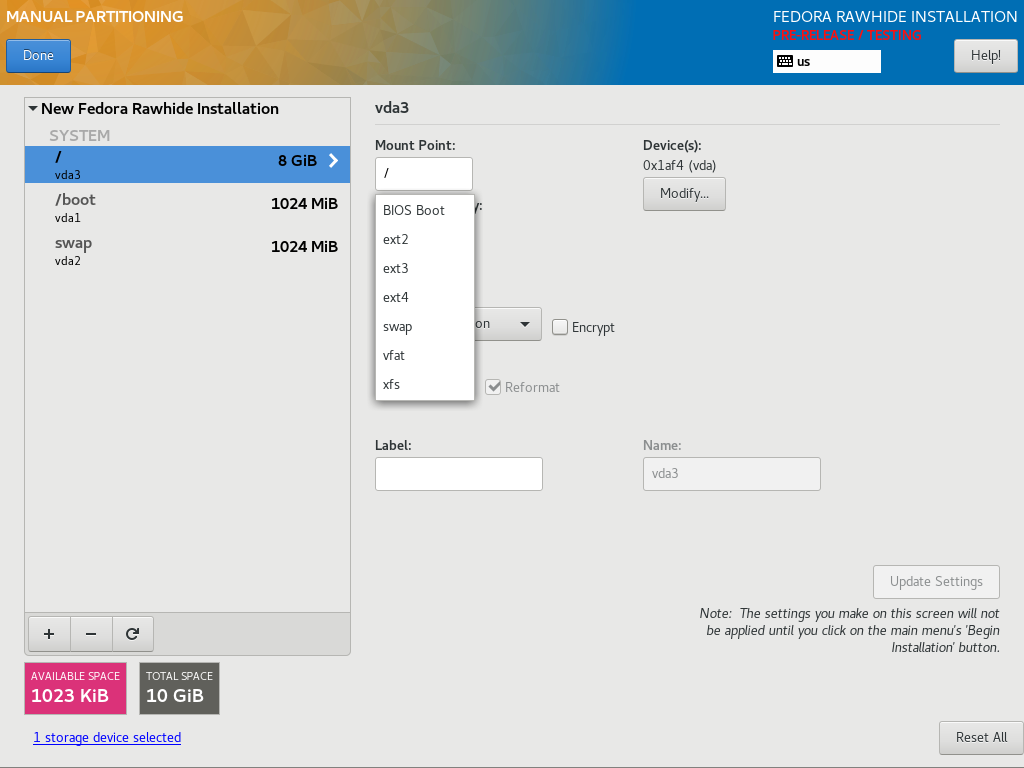Click the Mount Point input field
Image resolution: width=1024 pixels, height=768 pixels.
click(x=424, y=174)
